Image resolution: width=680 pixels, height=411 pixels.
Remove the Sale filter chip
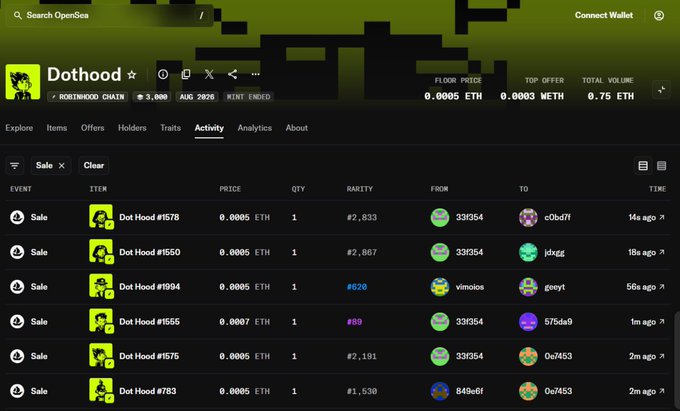(x=62, y=166)
